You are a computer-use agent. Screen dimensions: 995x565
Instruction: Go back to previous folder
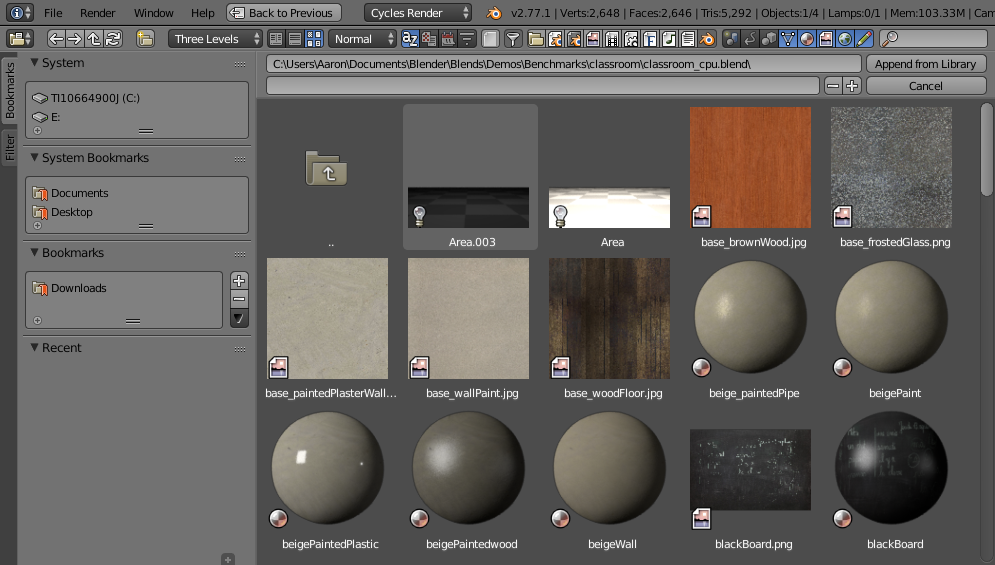pyautogui.click(x=56, y=39)
